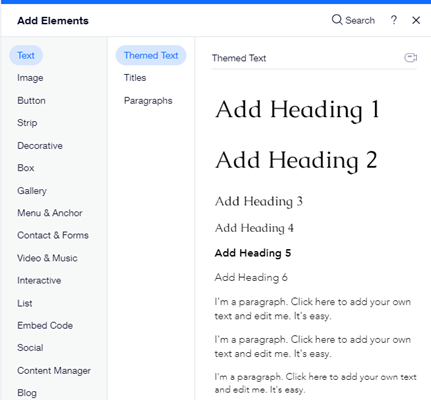
Task: Open help via question mark icon
Action: click(394, 20)
